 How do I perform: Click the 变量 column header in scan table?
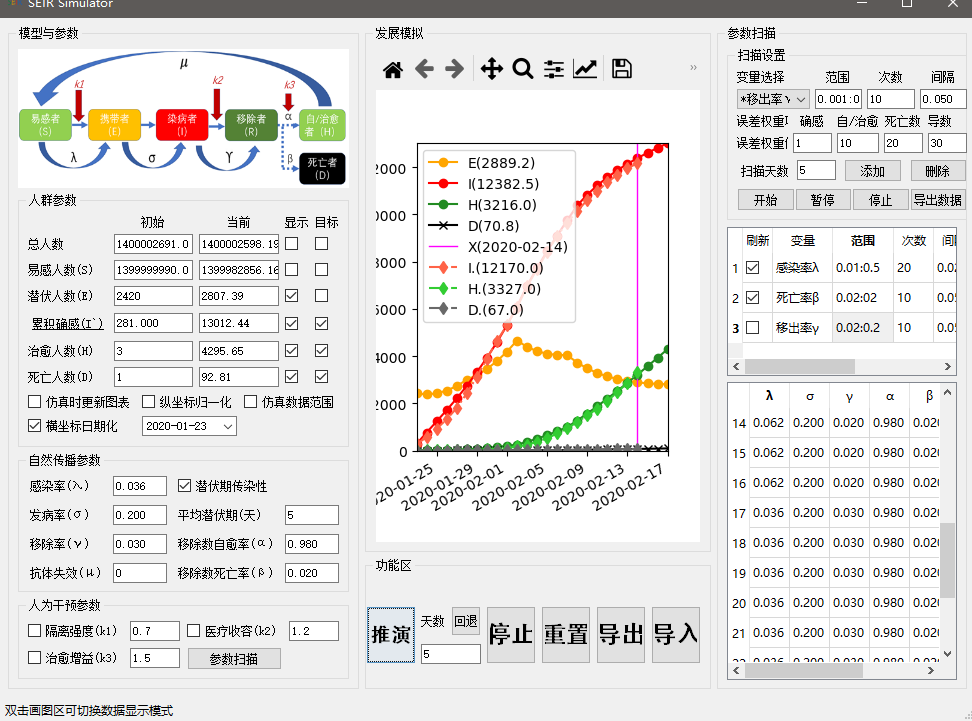pos(802,241)
